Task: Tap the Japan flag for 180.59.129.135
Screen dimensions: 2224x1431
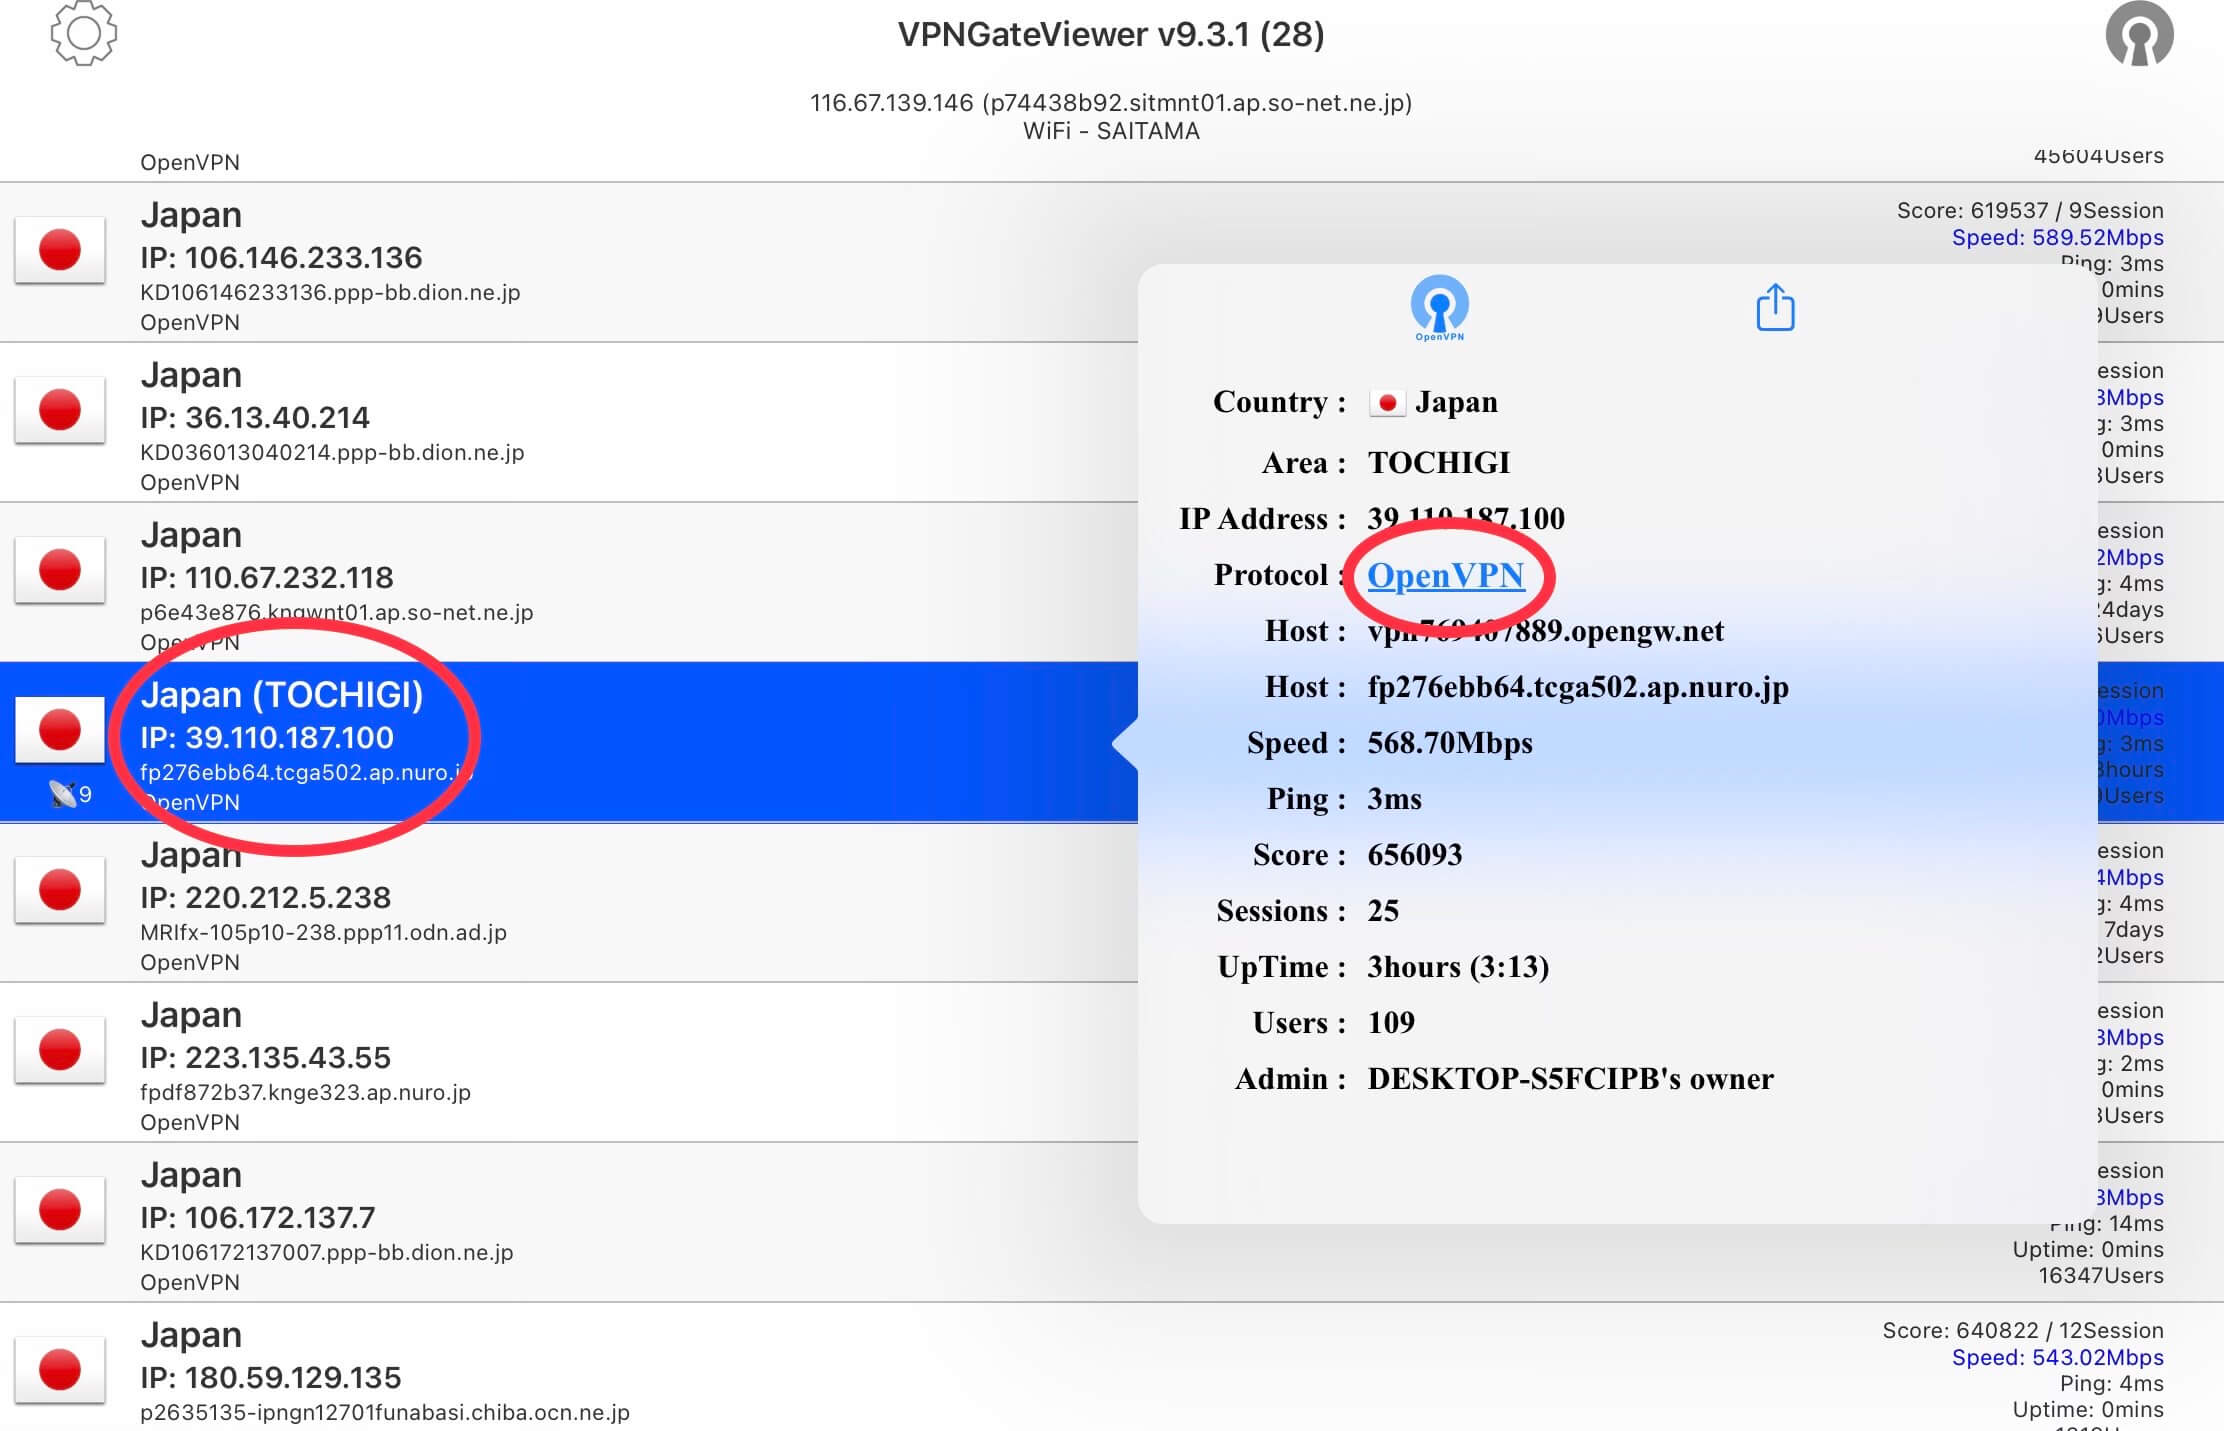Action: 60,1370
